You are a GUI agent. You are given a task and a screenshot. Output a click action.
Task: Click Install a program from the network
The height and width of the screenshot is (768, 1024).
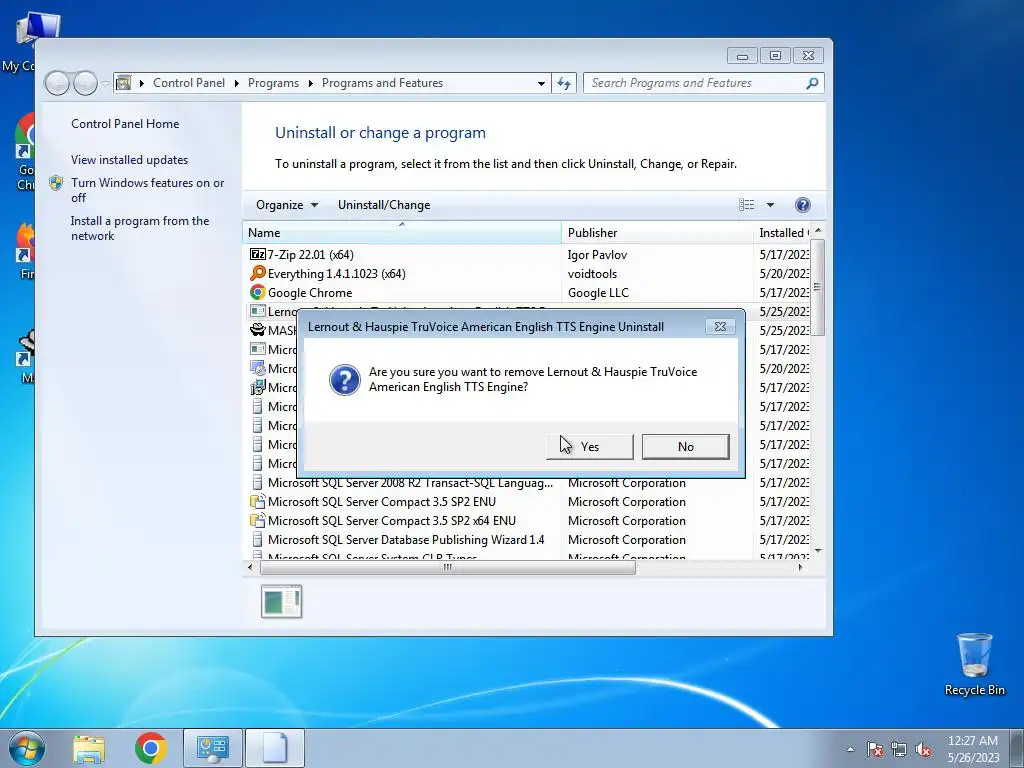tap(140, 228)
